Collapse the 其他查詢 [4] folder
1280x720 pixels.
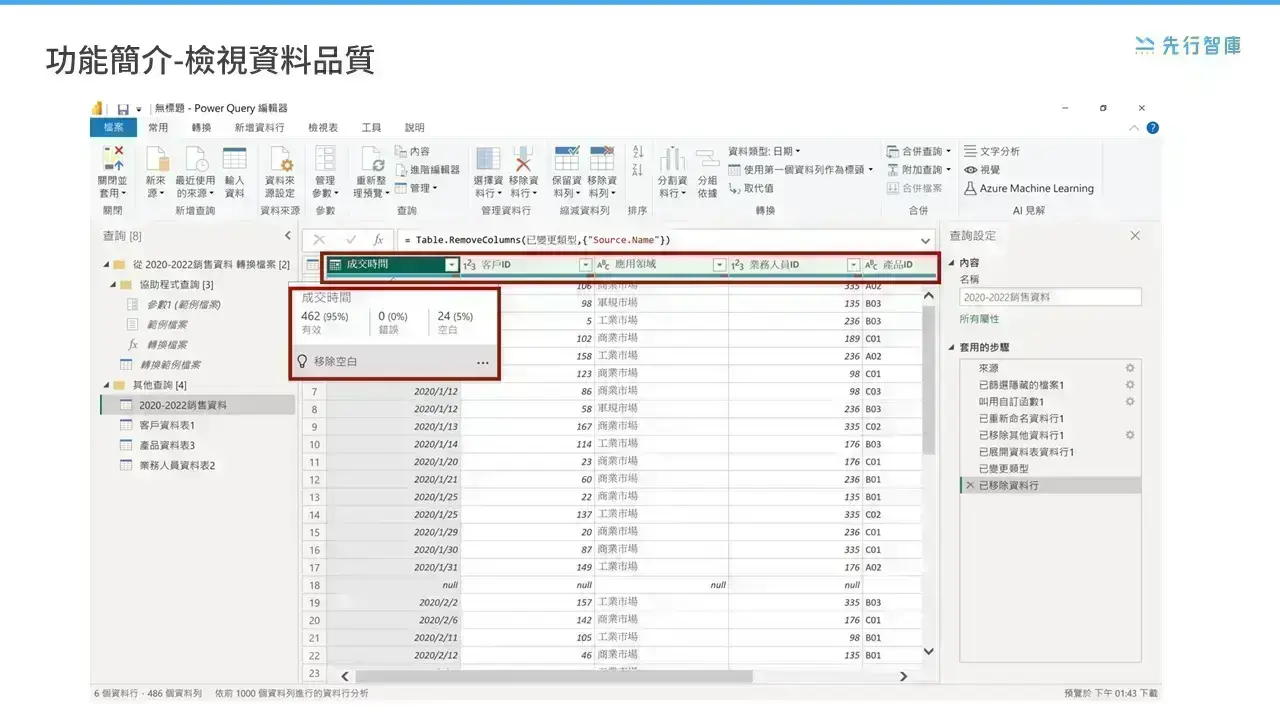(107, 385)
